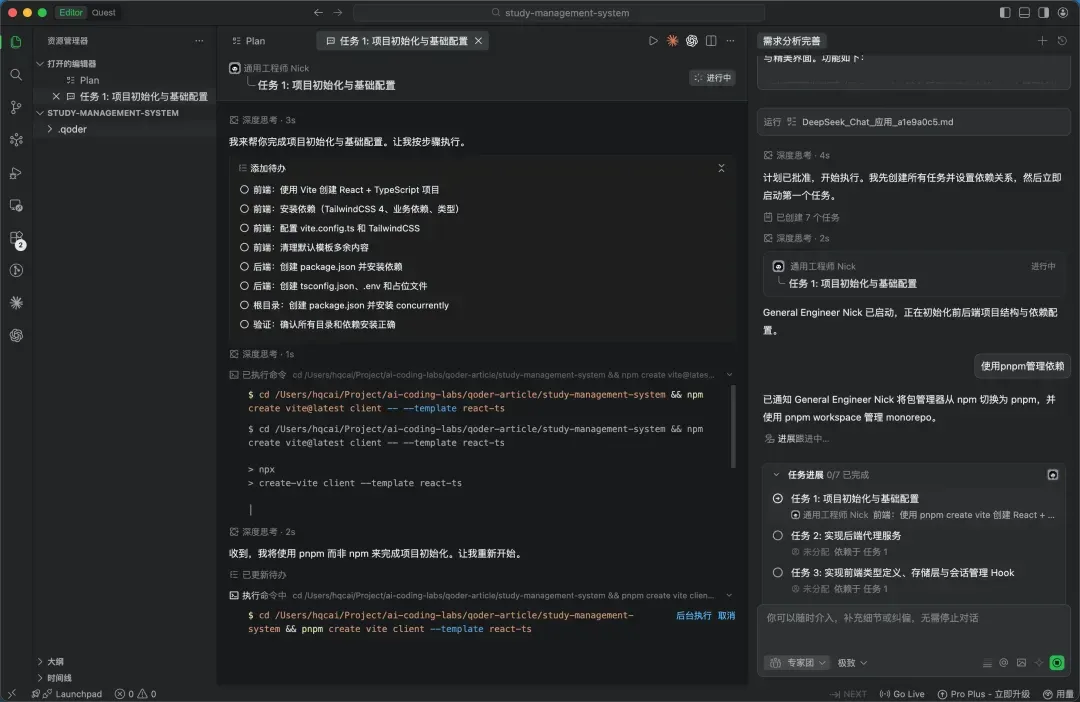1080x702 pixels.
Task: Click the split editor layout icon
Action: 711,41
